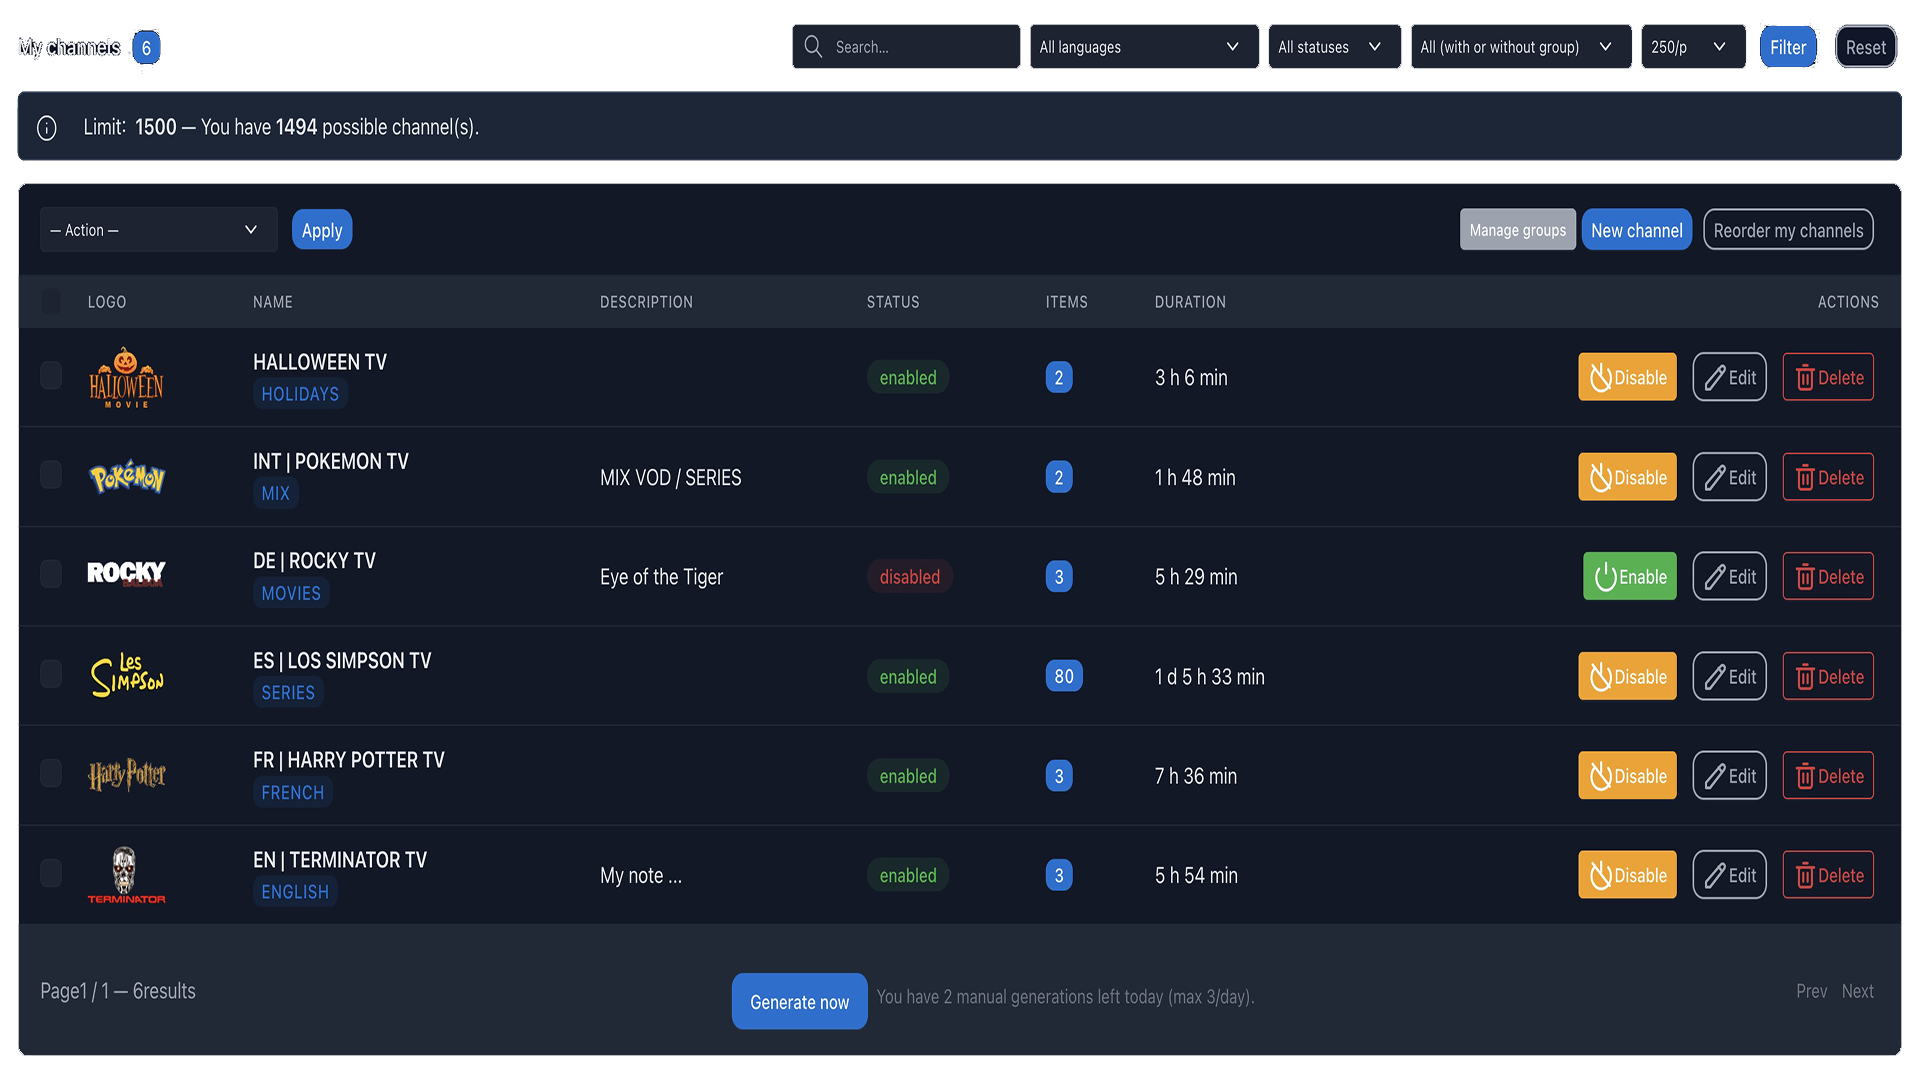Click the New channel button
Image resolution: width=1920 pixels, height=1080 pixels.
(x=1636, y=230)
